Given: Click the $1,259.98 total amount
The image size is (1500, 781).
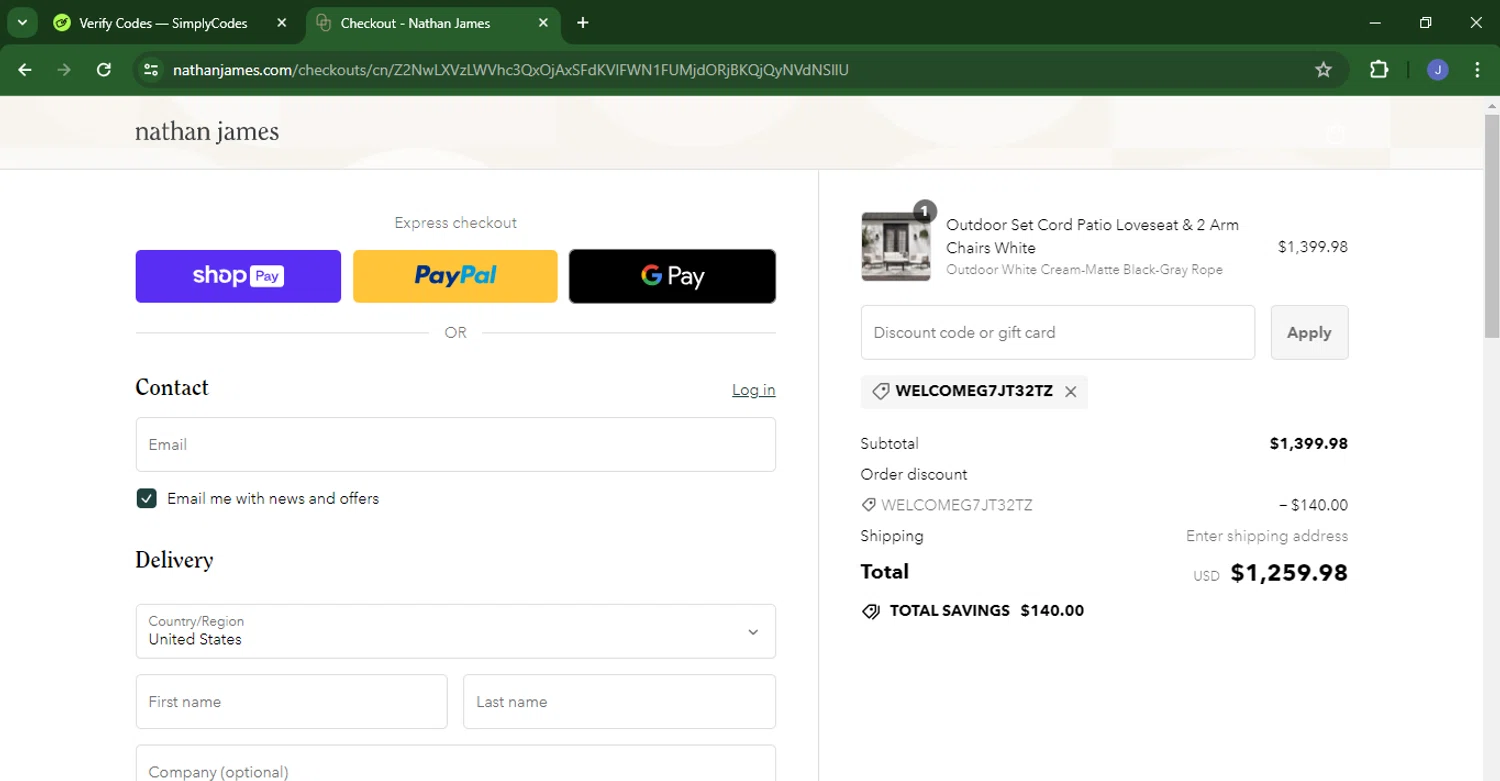Looking at the screenshot, I should click(x=1289, y=573).
